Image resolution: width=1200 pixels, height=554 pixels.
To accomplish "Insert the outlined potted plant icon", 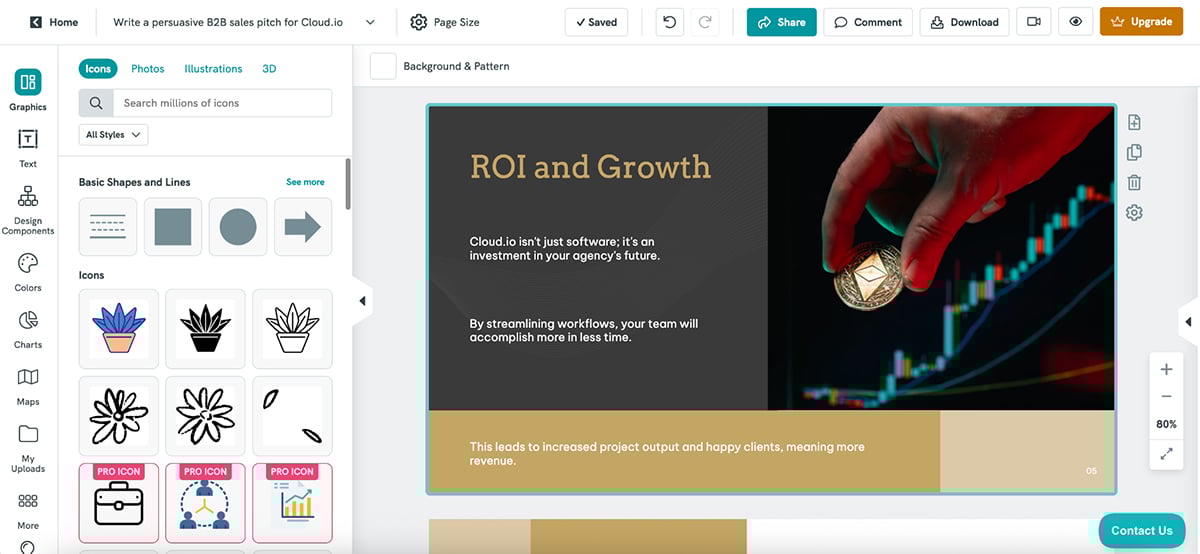I will click(292, 329).
